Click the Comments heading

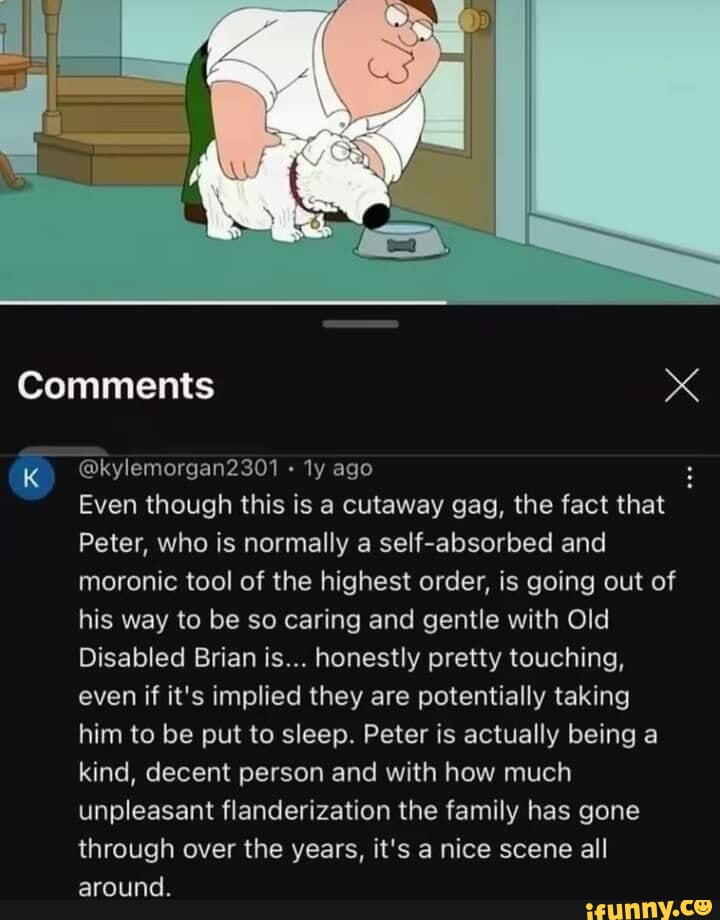pos(116,385)
